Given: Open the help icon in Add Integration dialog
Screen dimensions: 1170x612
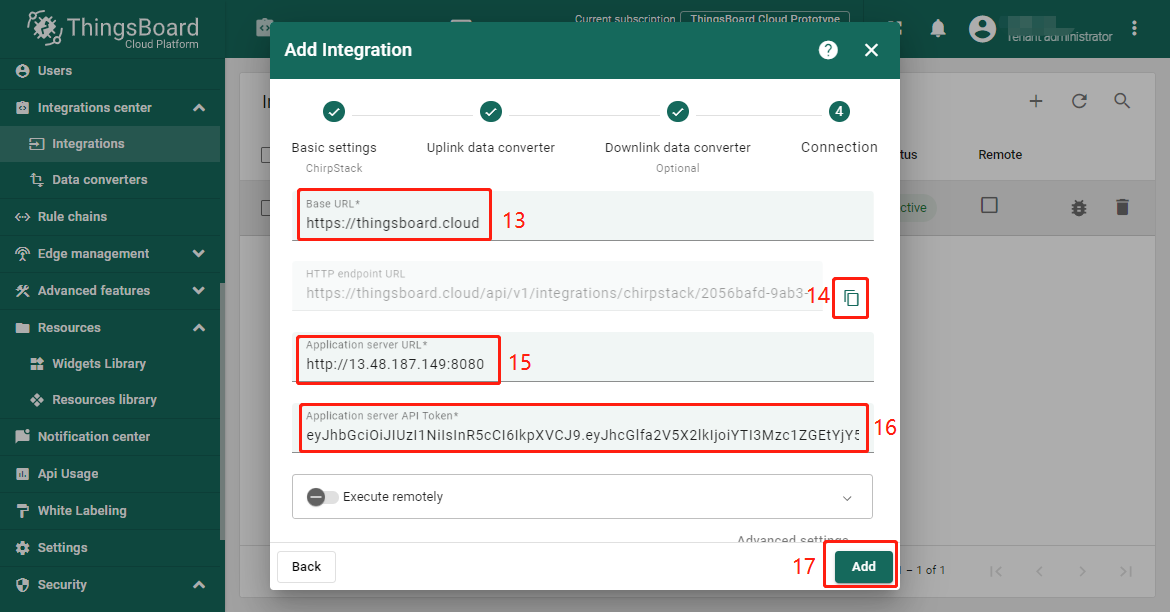Looking at the screenshot, I should tap(828, 50).
